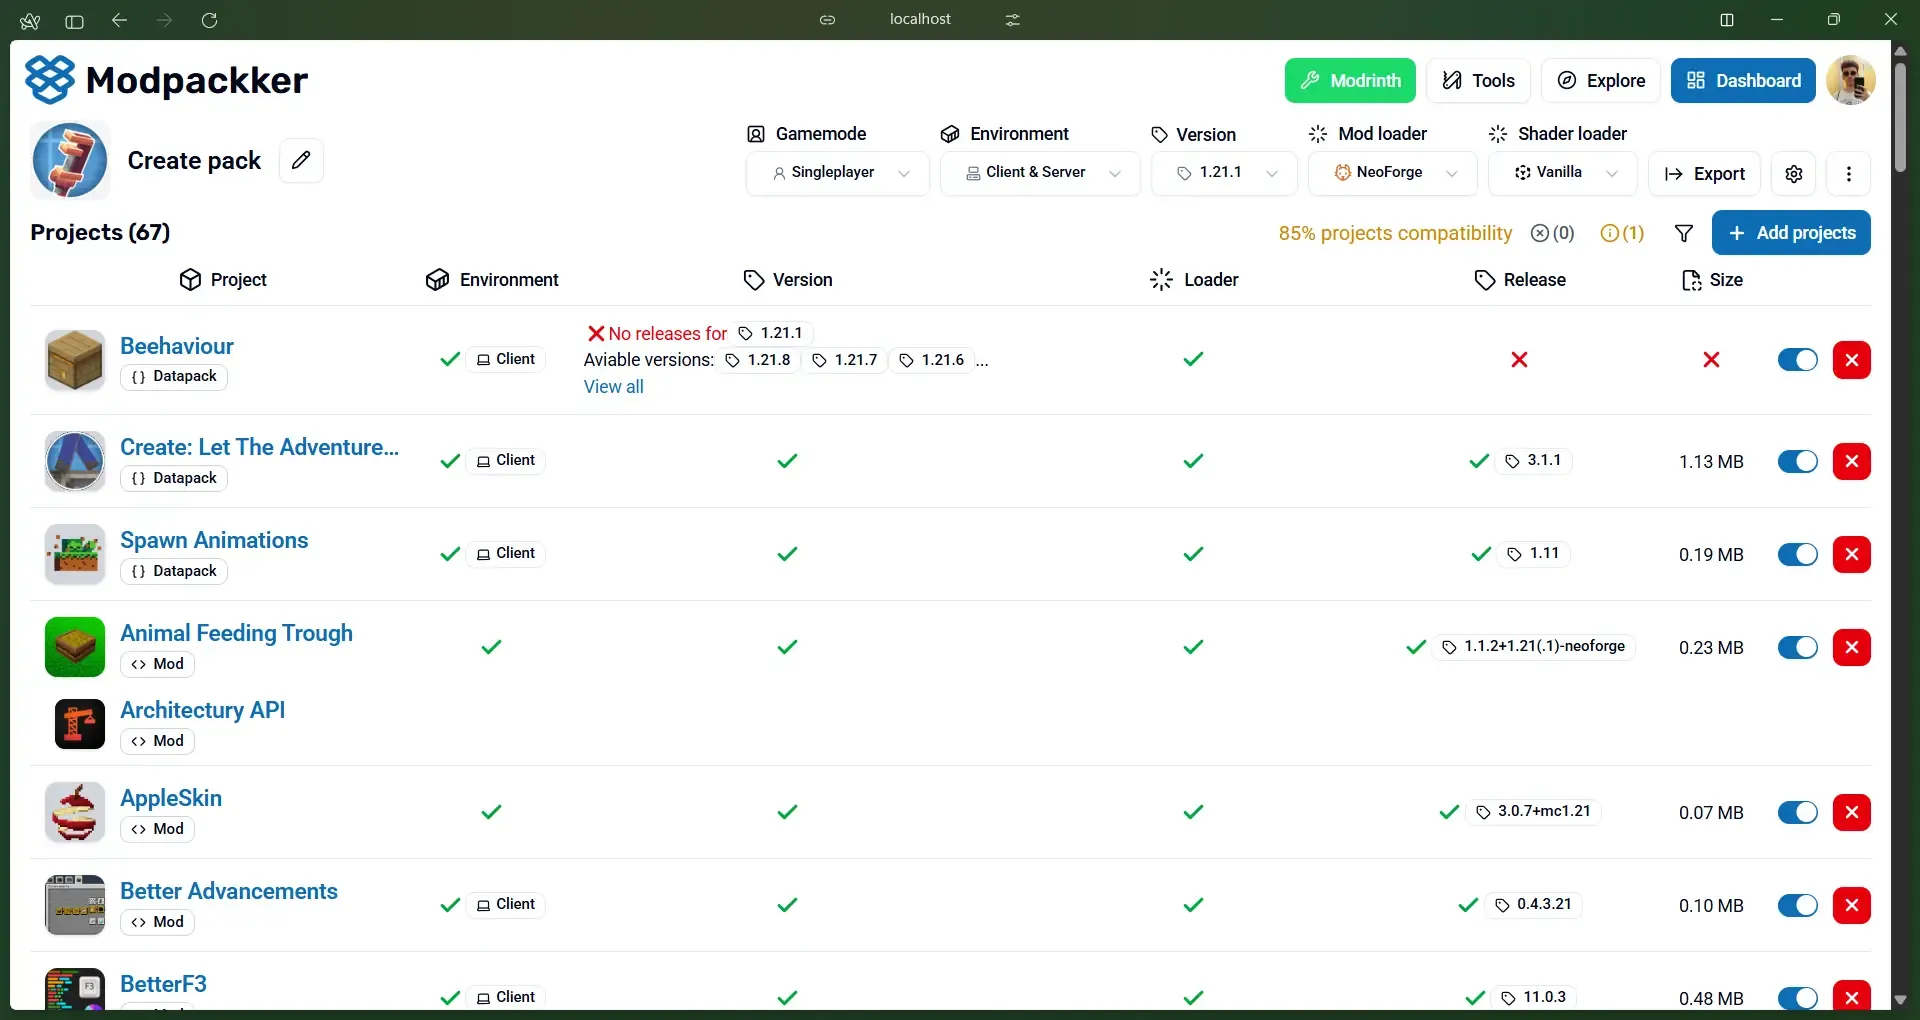1920x1020 pixels.
Task: Expand the Singleplayer gamemode dropdown
Action: [x=838, y=173]
